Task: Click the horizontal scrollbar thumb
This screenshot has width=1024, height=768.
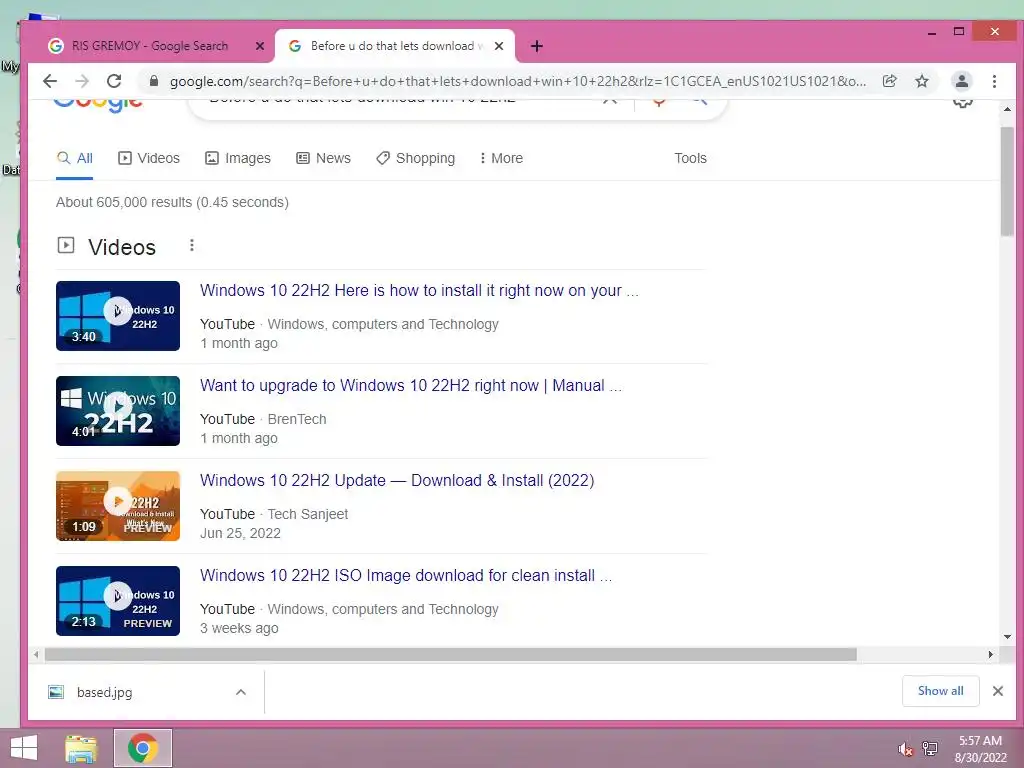Action: coord(451,654)
